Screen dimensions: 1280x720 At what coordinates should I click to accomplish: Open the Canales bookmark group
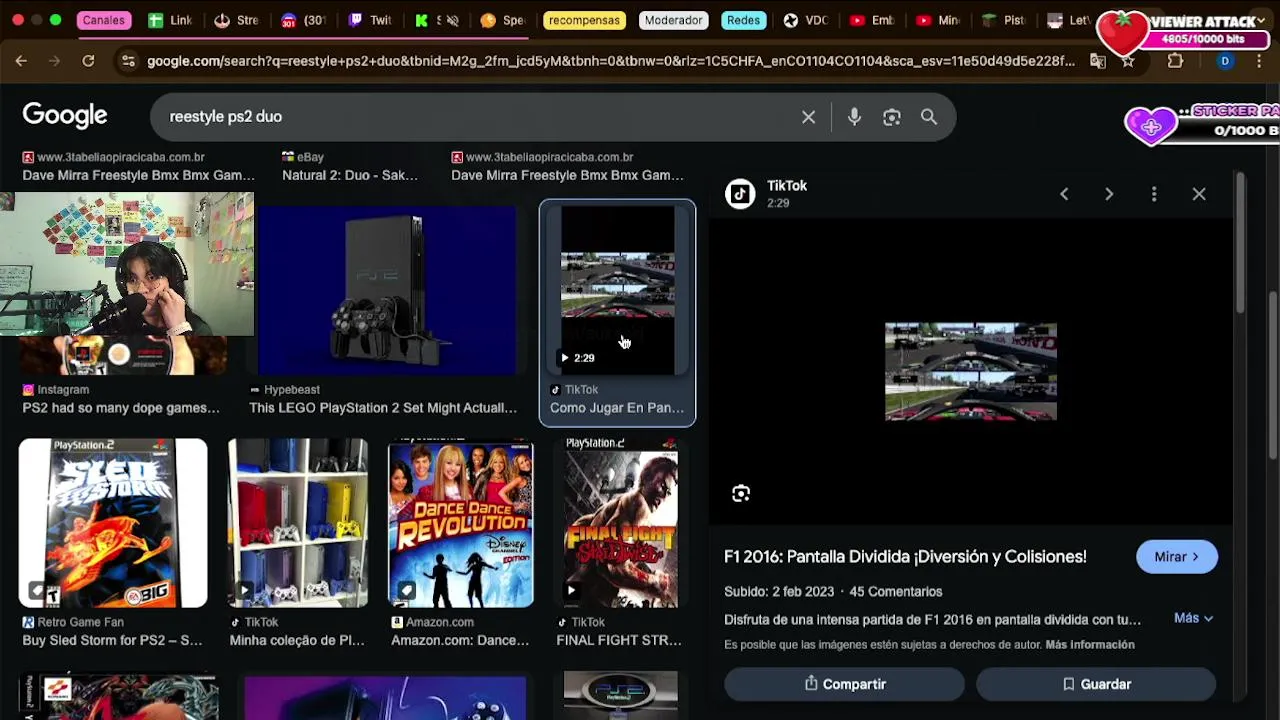pyautogui.click(x=104, y=20)
